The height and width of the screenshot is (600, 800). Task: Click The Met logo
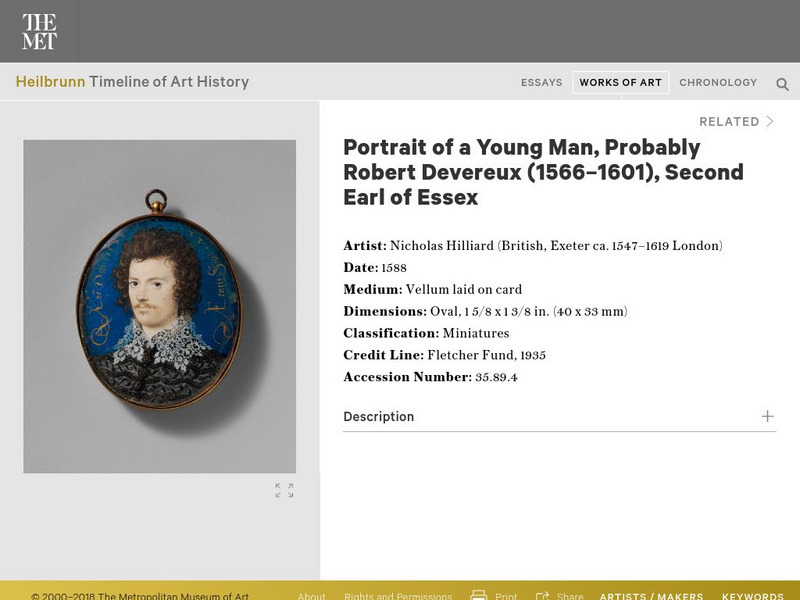point(40,32)
